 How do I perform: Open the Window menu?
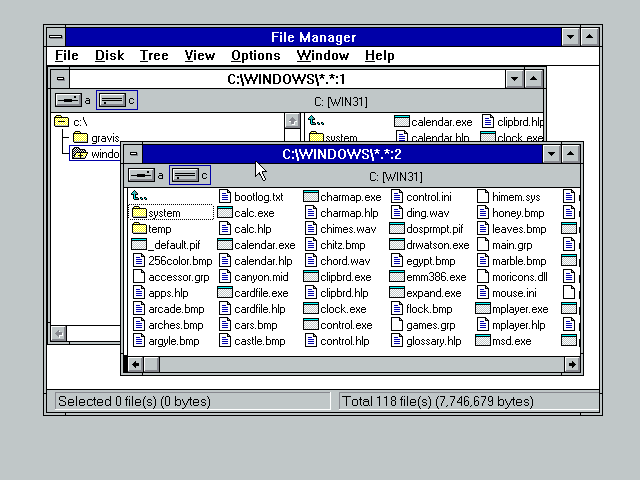[322, 56]
